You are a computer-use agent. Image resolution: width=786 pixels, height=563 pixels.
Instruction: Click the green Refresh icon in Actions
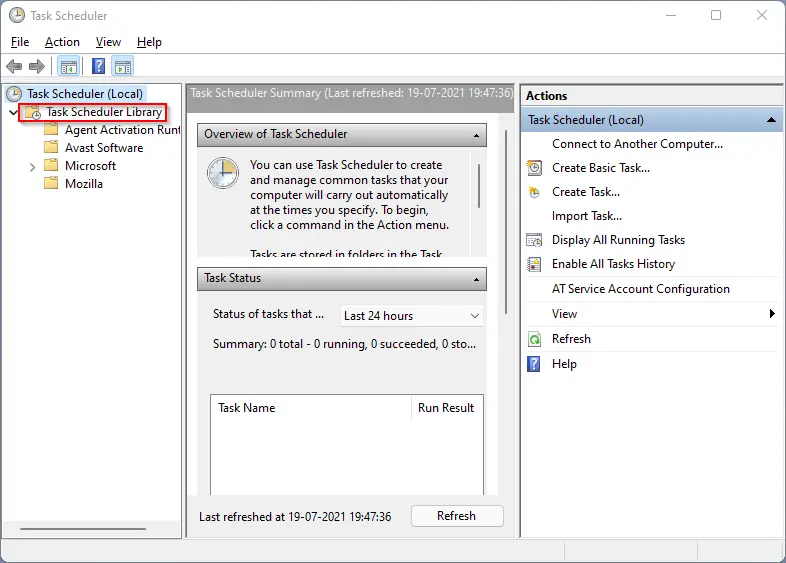tap(534, 339)
